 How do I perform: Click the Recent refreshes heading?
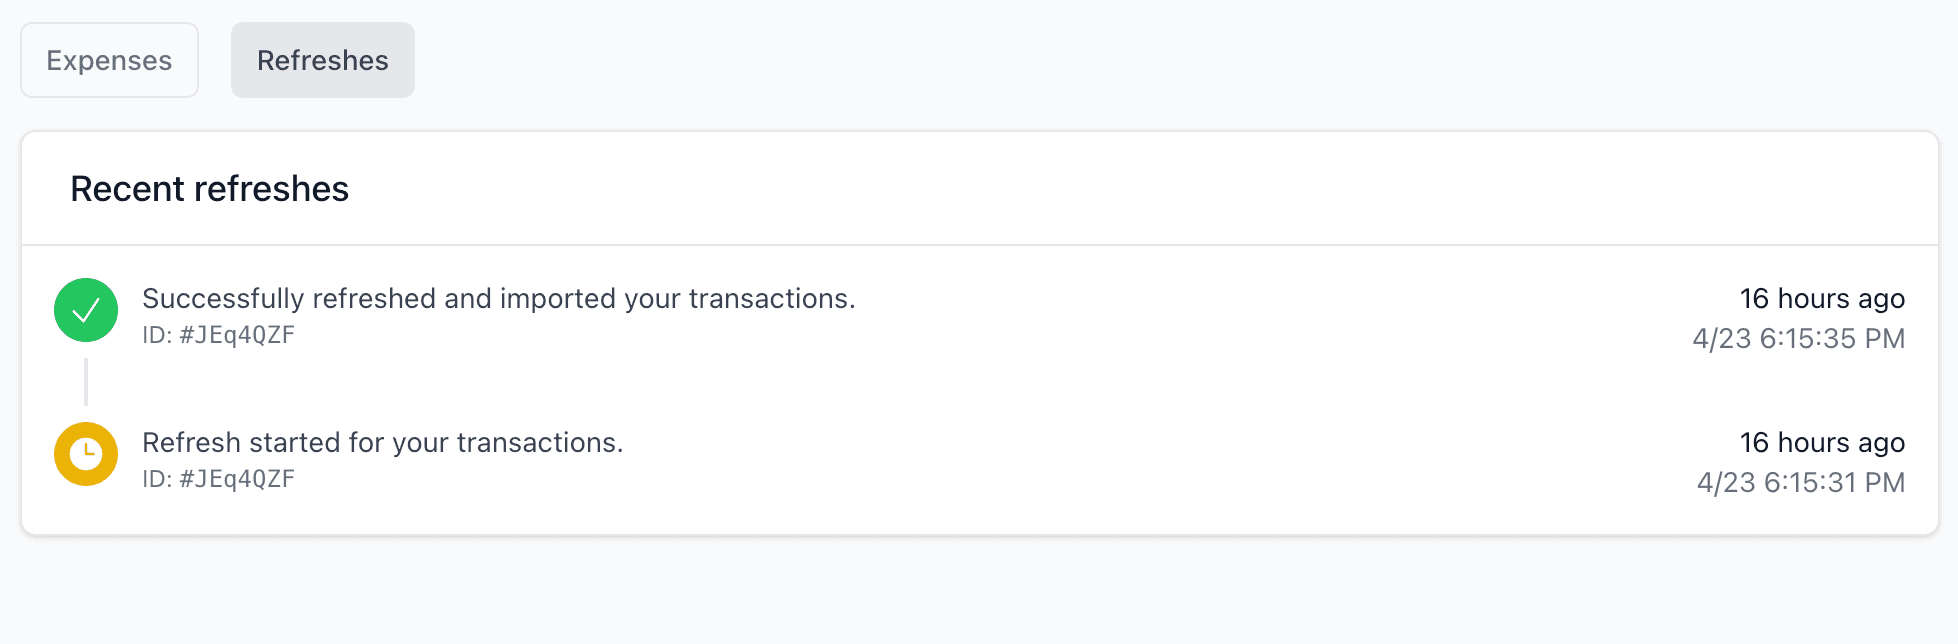pos(209,189)
